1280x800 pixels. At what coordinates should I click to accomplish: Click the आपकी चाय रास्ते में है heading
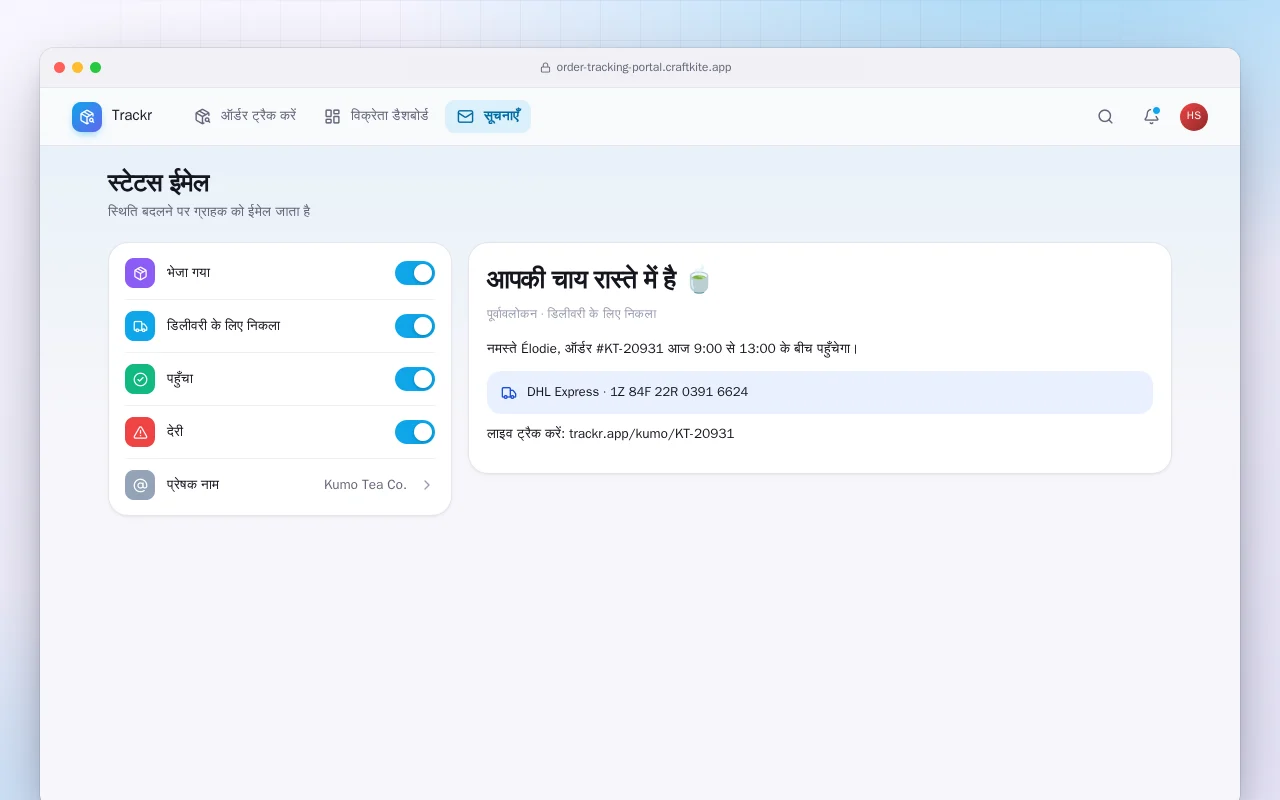tap(582, 280)
